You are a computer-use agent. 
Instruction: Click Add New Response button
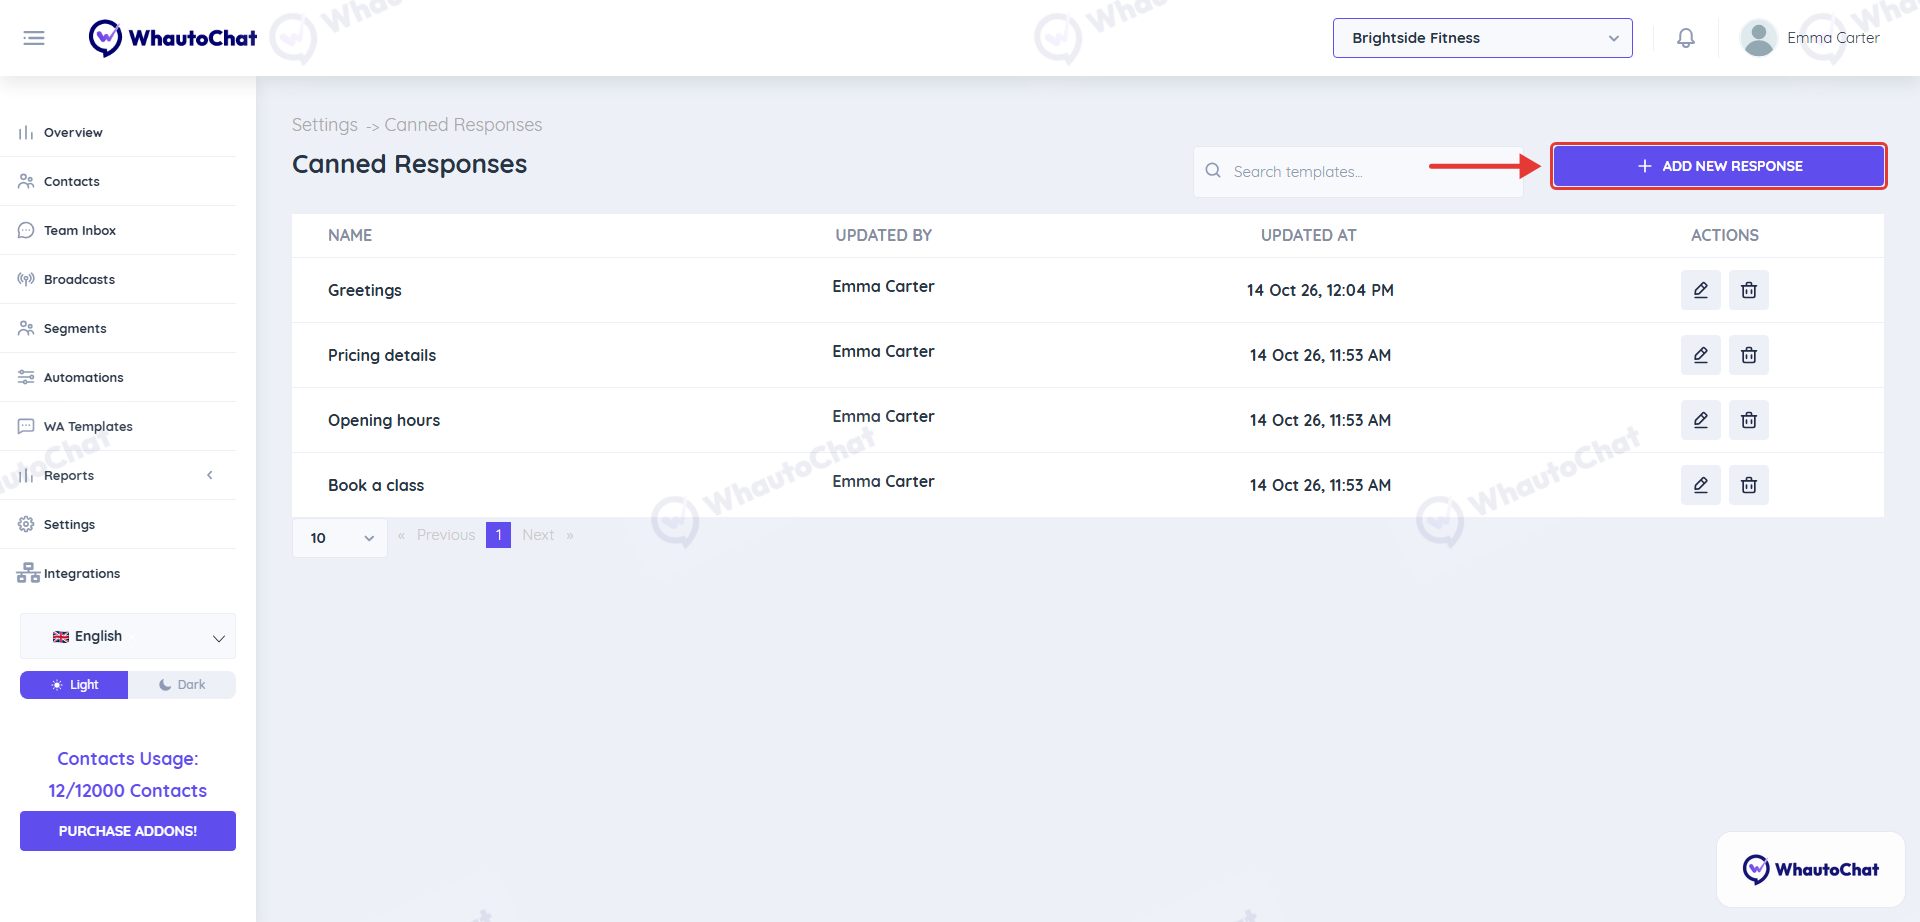(x=1718, y=166)
